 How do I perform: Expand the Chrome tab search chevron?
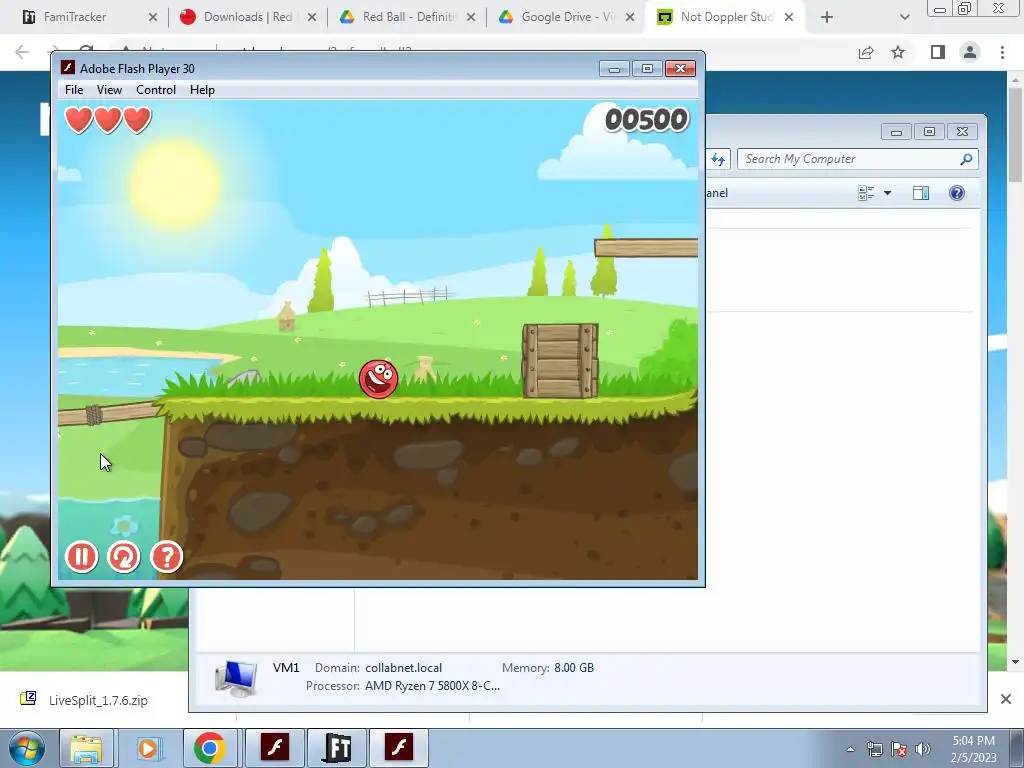[904, 17]
